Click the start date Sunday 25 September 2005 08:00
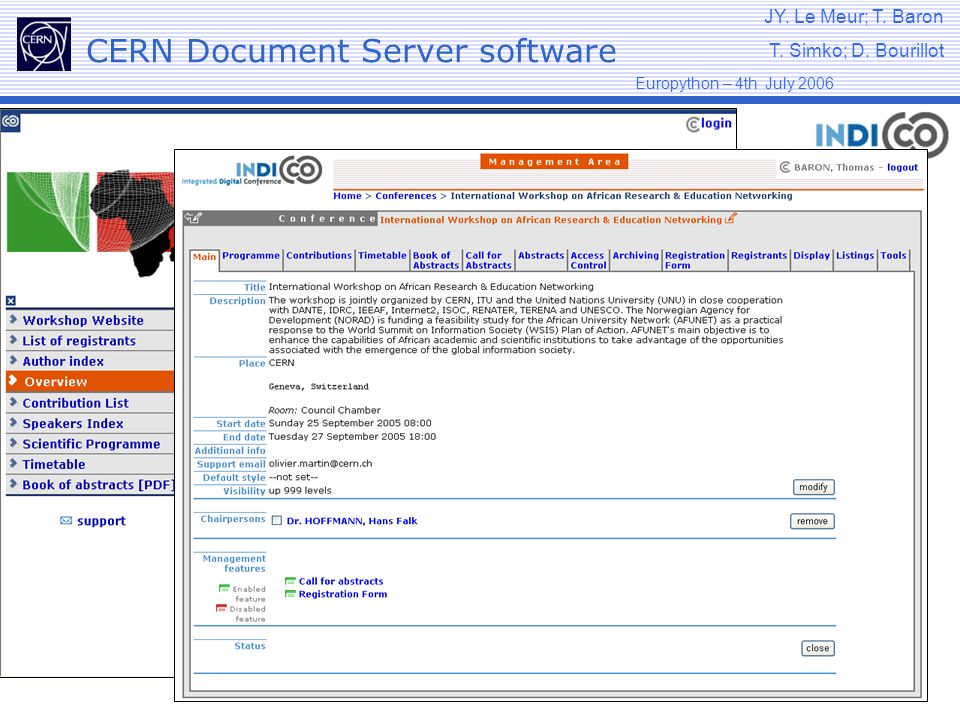The image size is (960, 720). pos(350,423)
